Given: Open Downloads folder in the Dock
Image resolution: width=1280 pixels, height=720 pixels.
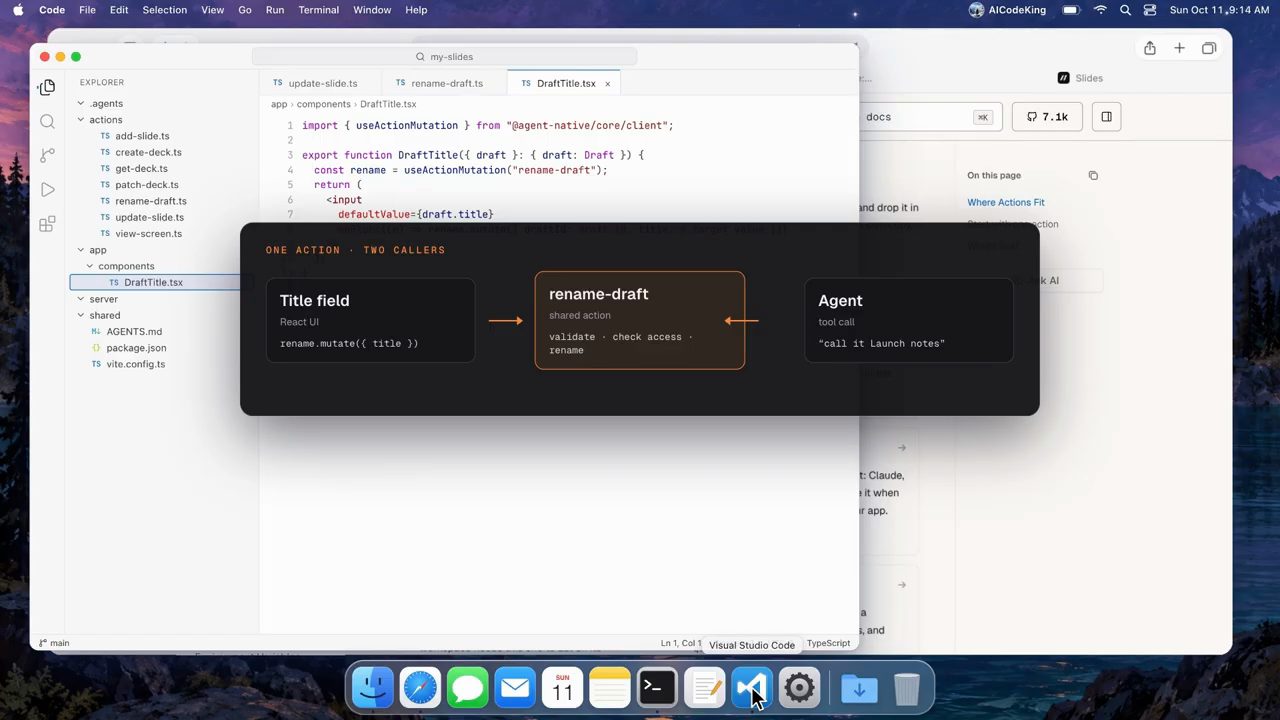Looking at the screenshot, I should click(859, 688).
